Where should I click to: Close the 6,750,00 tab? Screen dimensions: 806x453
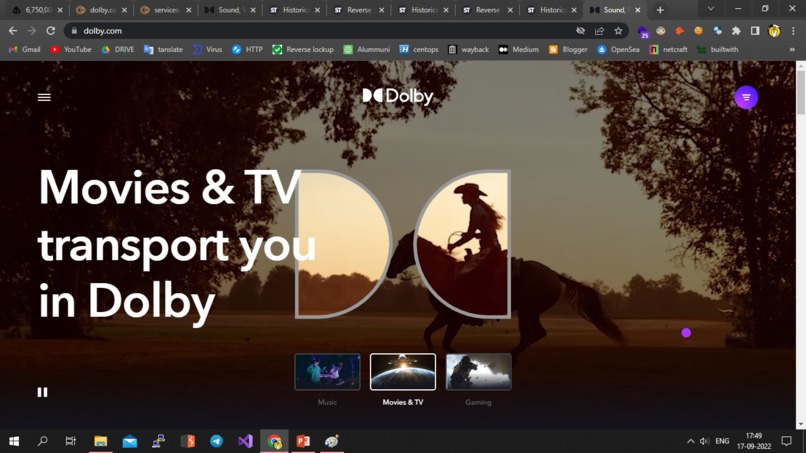[x=60, y=10]
